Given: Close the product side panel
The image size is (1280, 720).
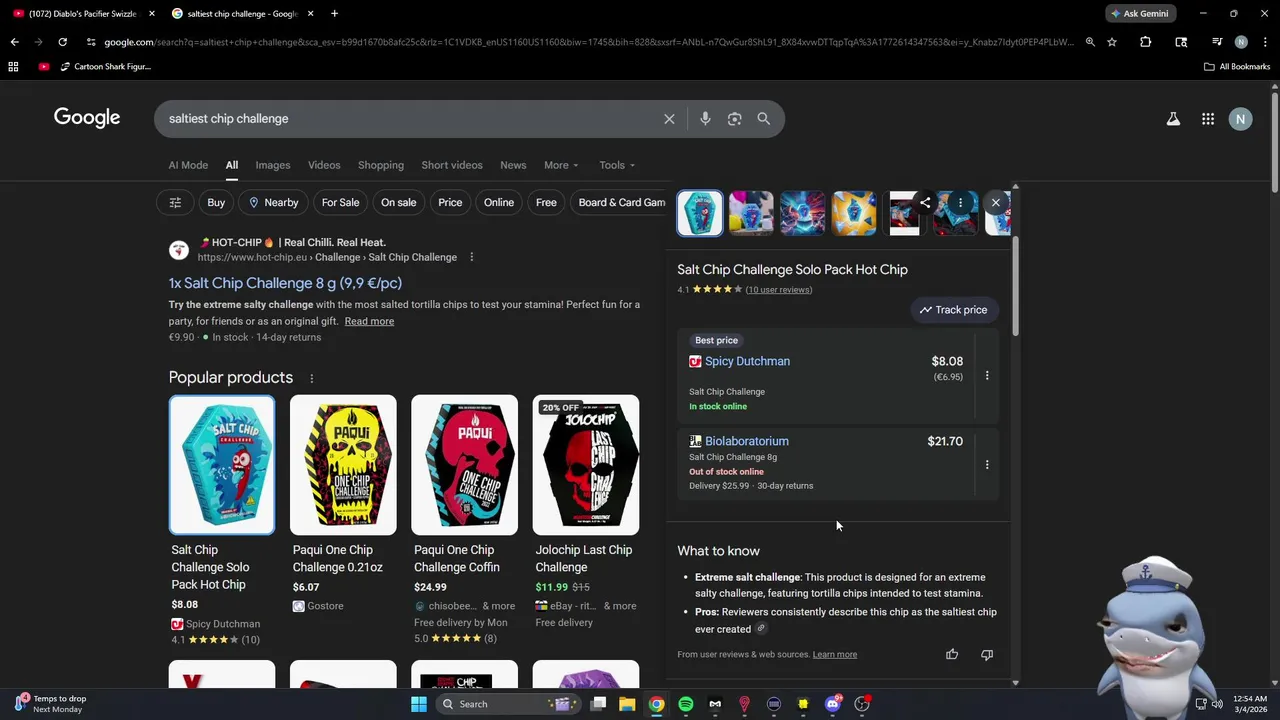Looking at the screenshot, I should click(x=995, y=203).
